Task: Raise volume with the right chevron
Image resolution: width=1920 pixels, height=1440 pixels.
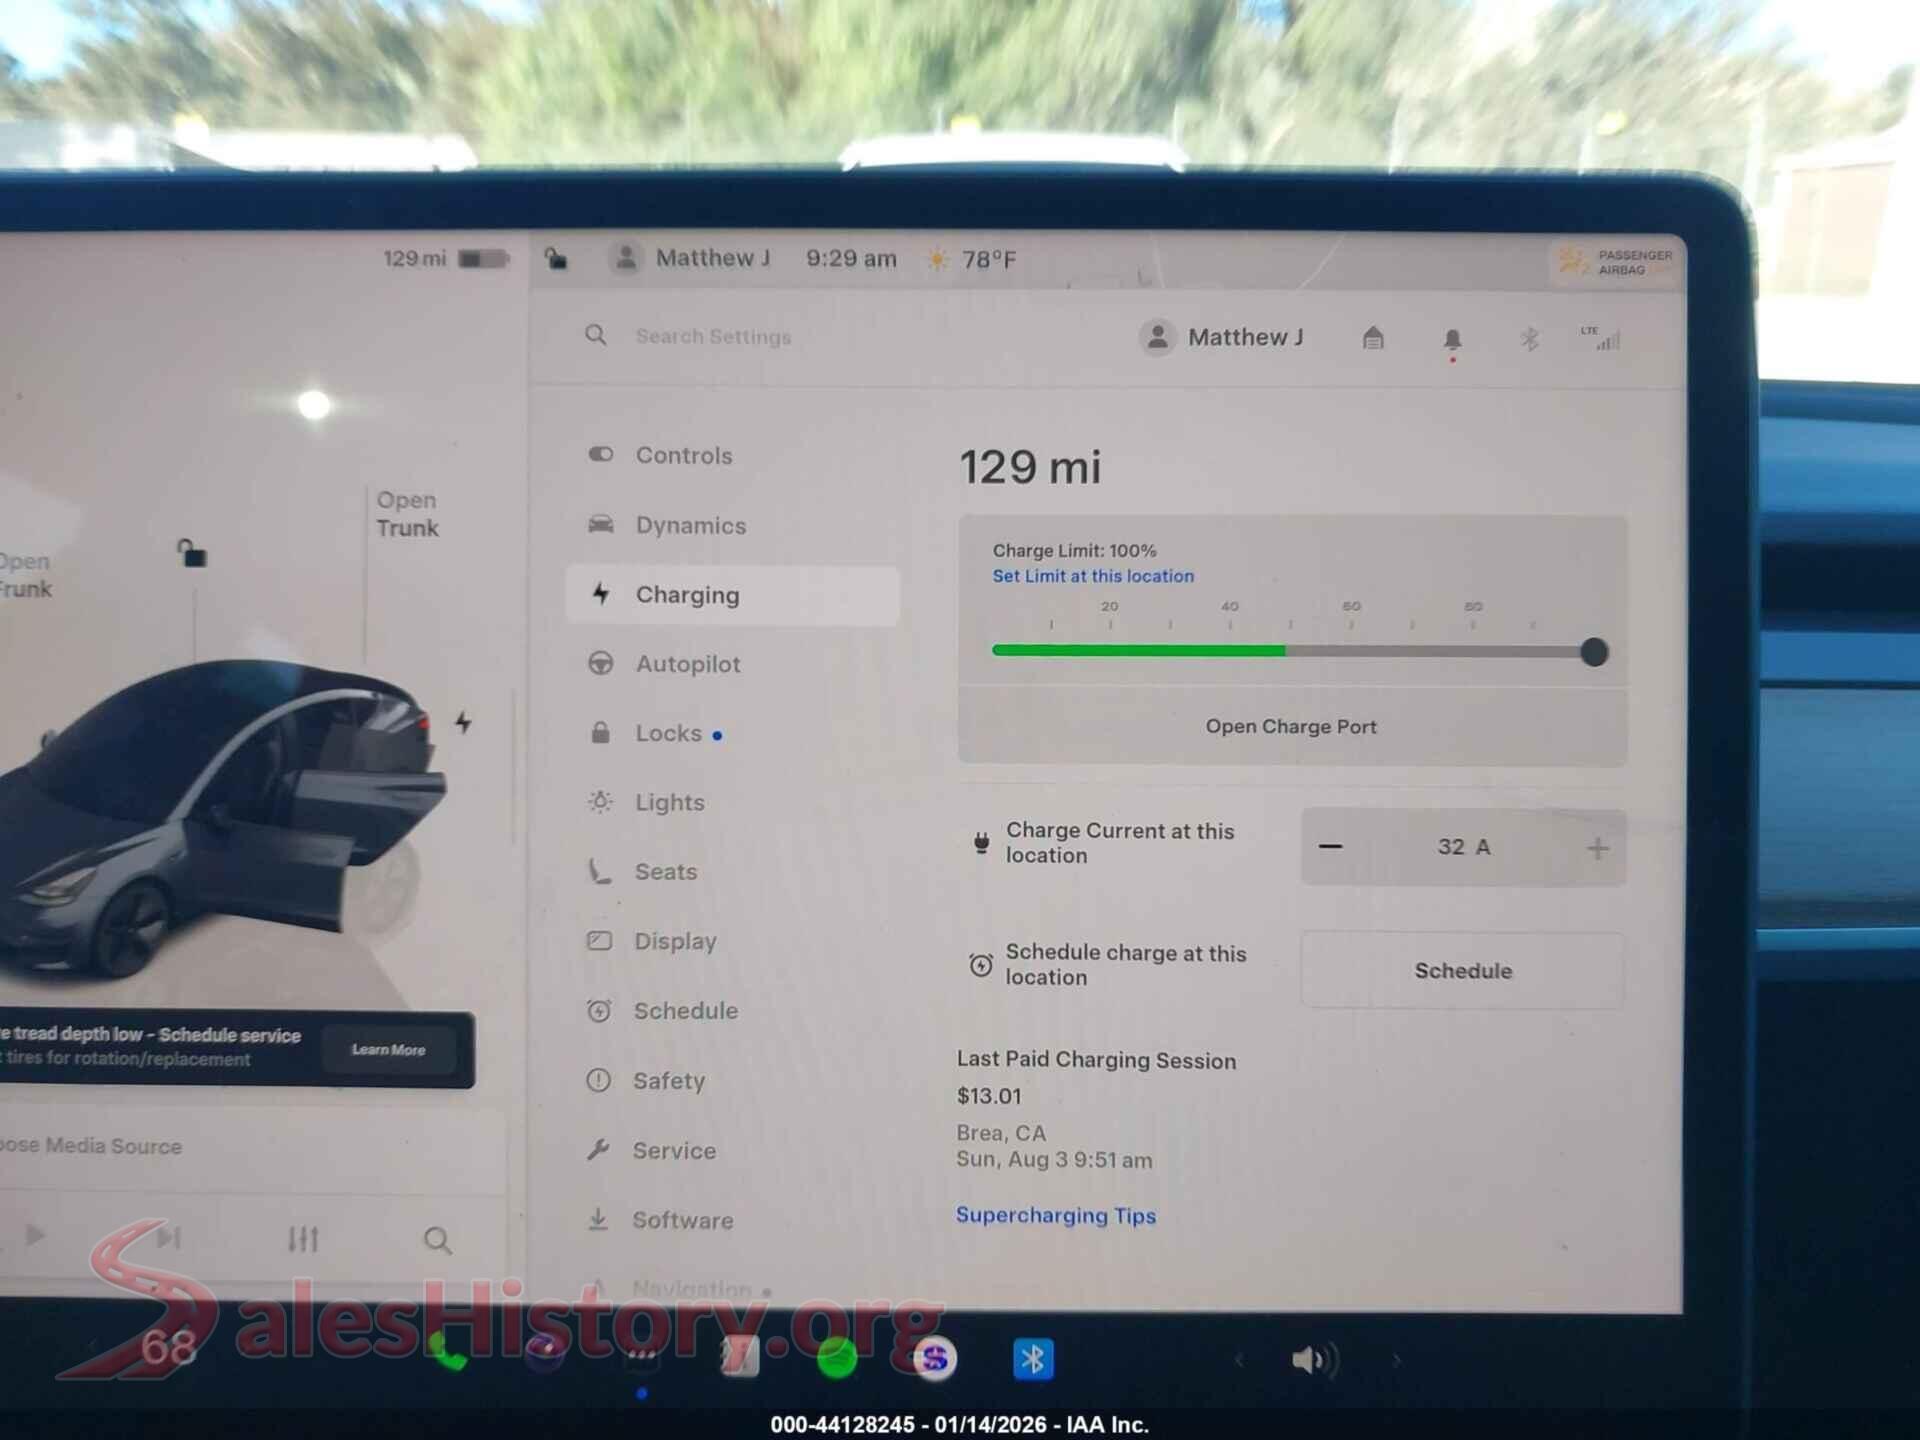Action: (x=1396, y=1360)
